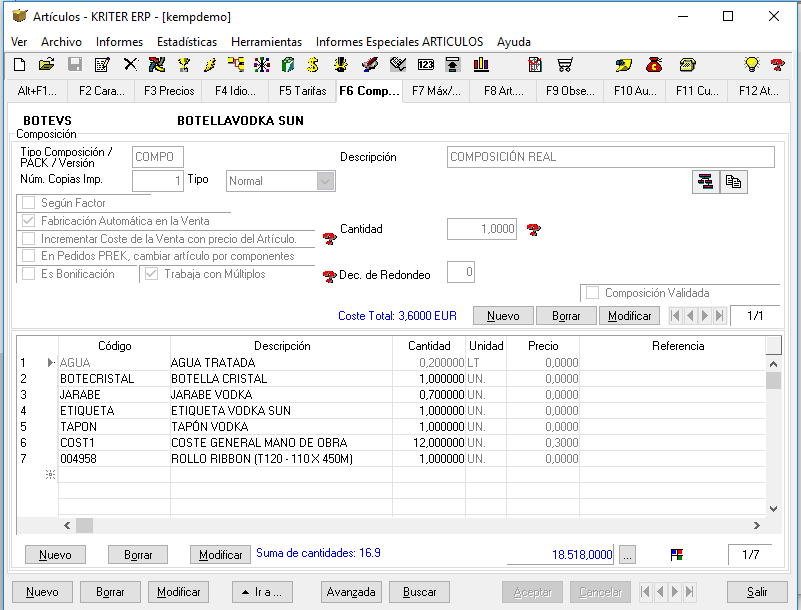Switch to the F9 Obse... tab

point(570,91)
